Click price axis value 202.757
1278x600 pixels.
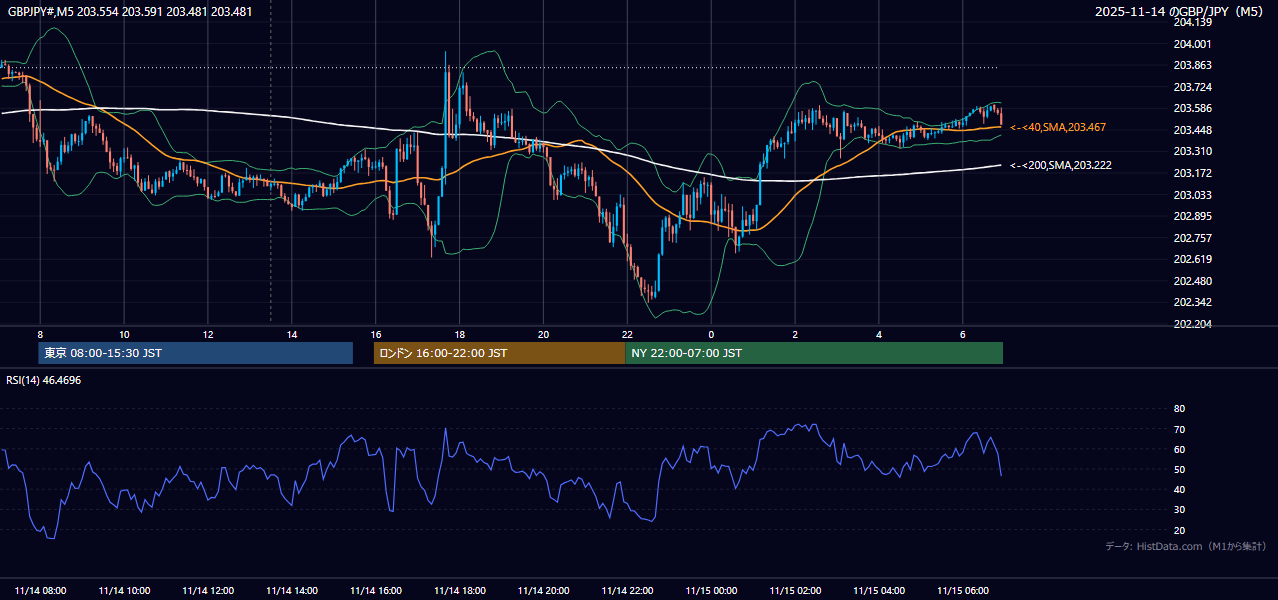(x=1192, y=238)
